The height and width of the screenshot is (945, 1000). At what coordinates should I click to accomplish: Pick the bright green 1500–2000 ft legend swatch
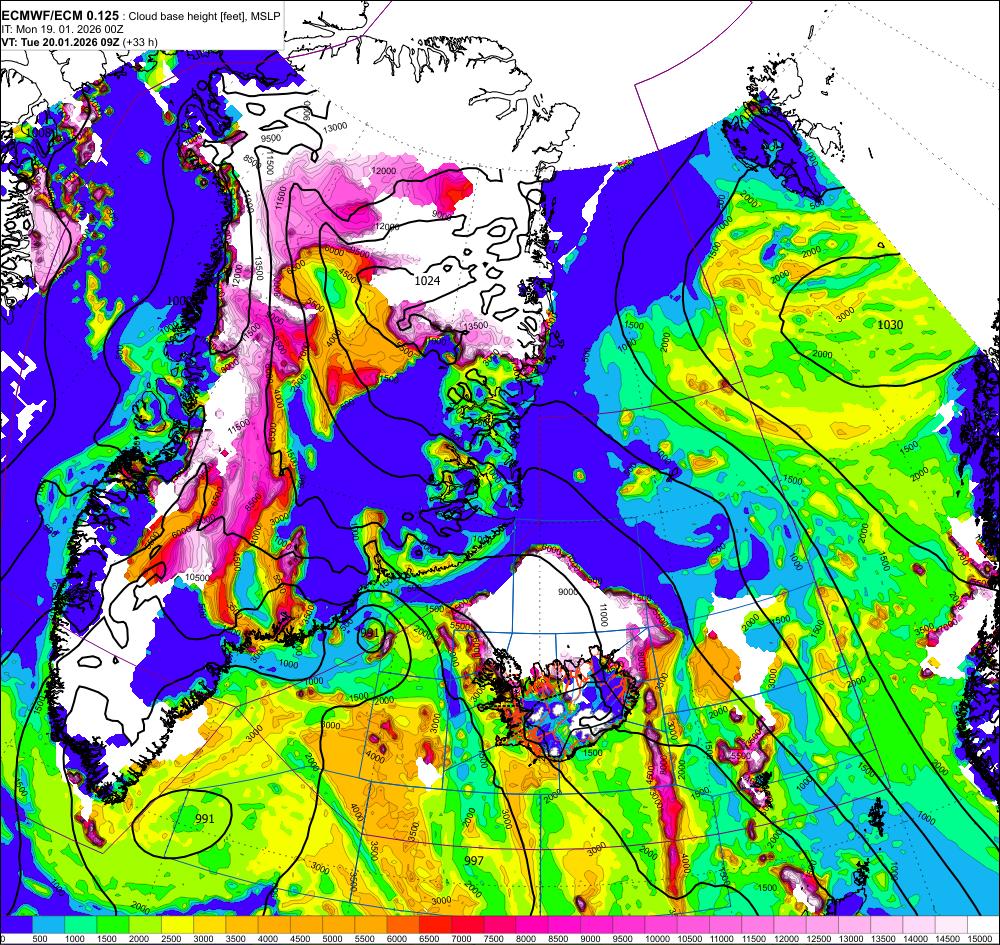click(113, 924)
